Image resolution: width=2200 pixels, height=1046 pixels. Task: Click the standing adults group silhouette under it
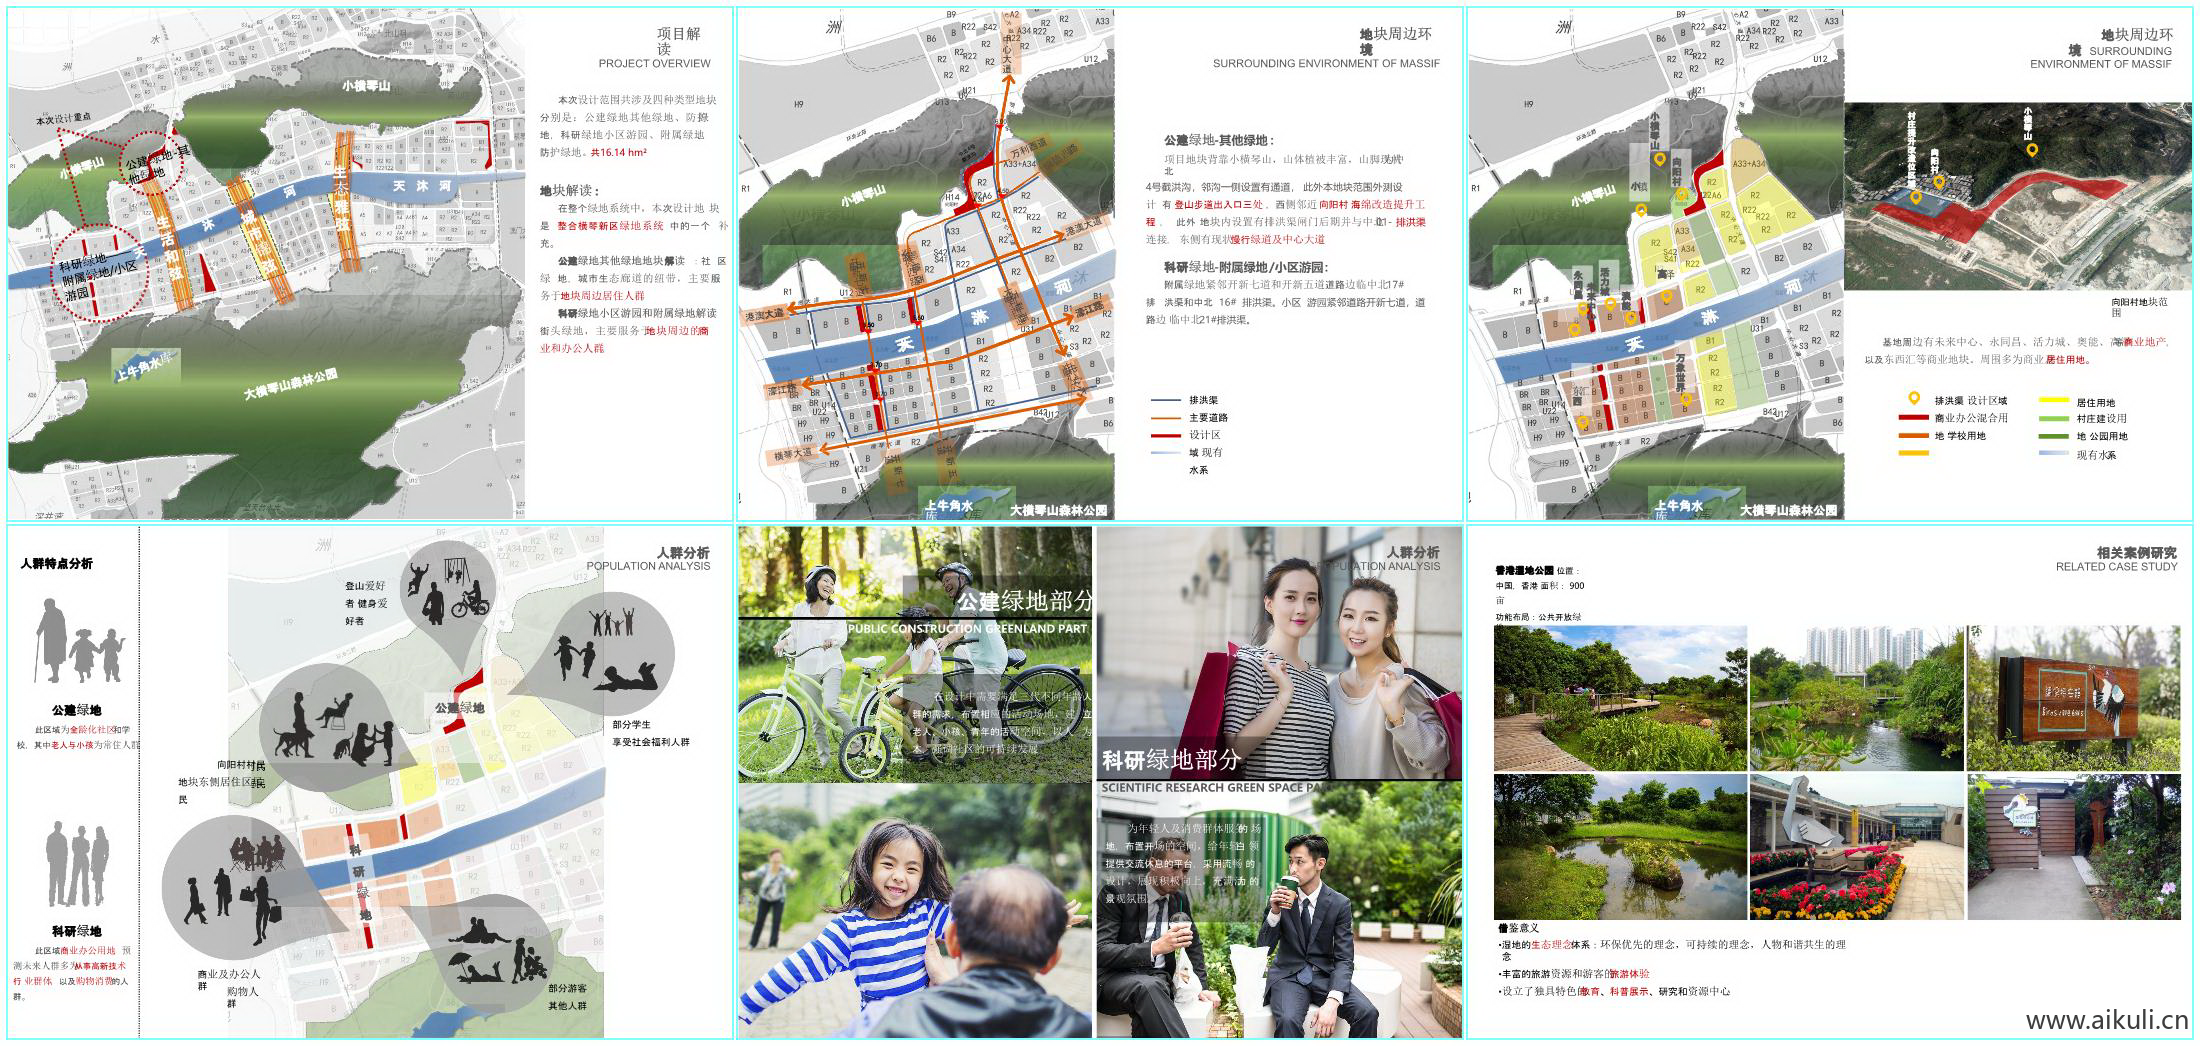(77, 865)
